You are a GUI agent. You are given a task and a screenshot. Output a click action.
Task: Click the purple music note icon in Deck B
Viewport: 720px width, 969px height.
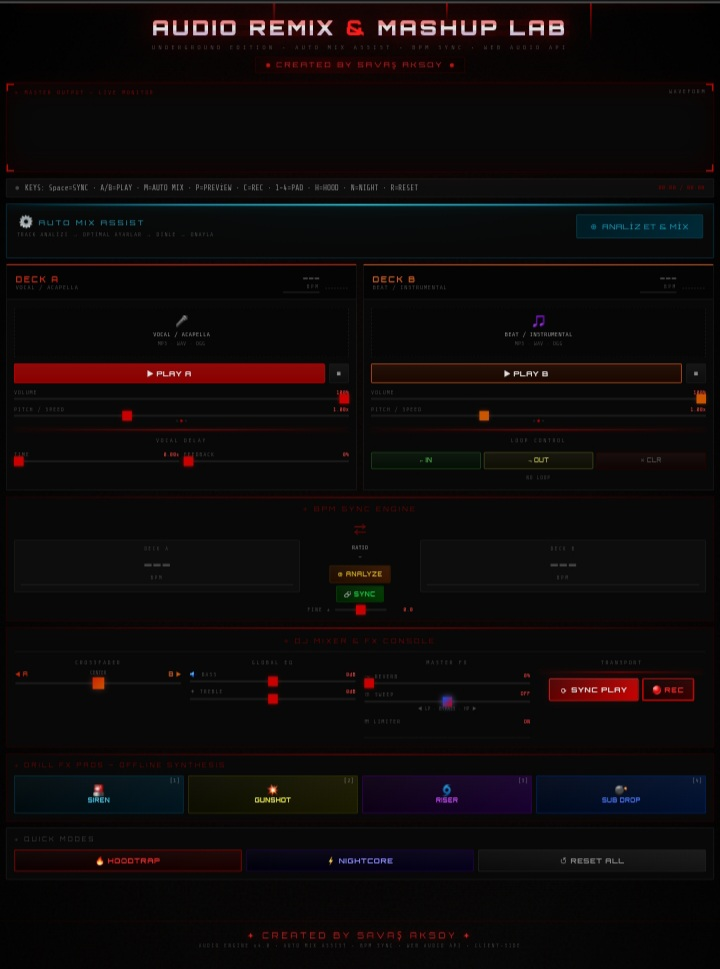coord(538,321)
